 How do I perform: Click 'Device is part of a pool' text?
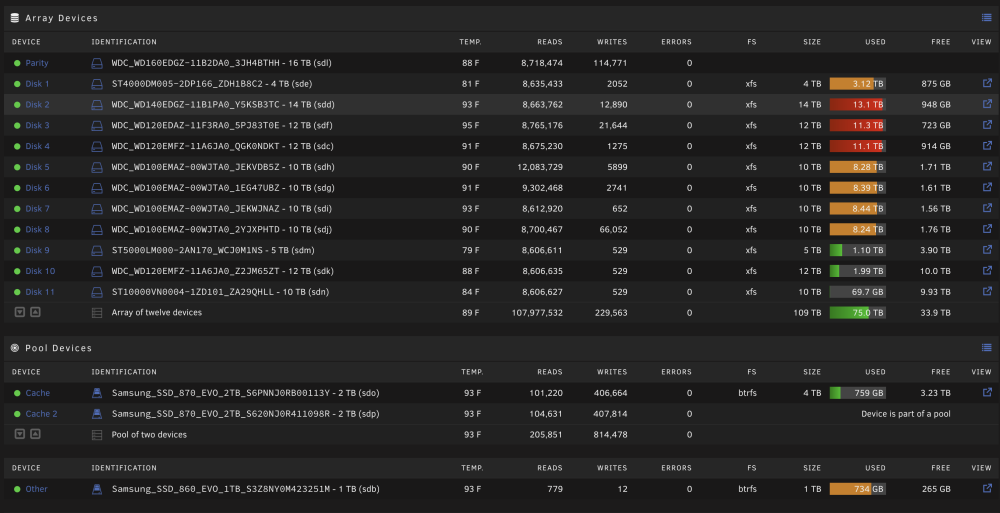click(x=906, y=414)
